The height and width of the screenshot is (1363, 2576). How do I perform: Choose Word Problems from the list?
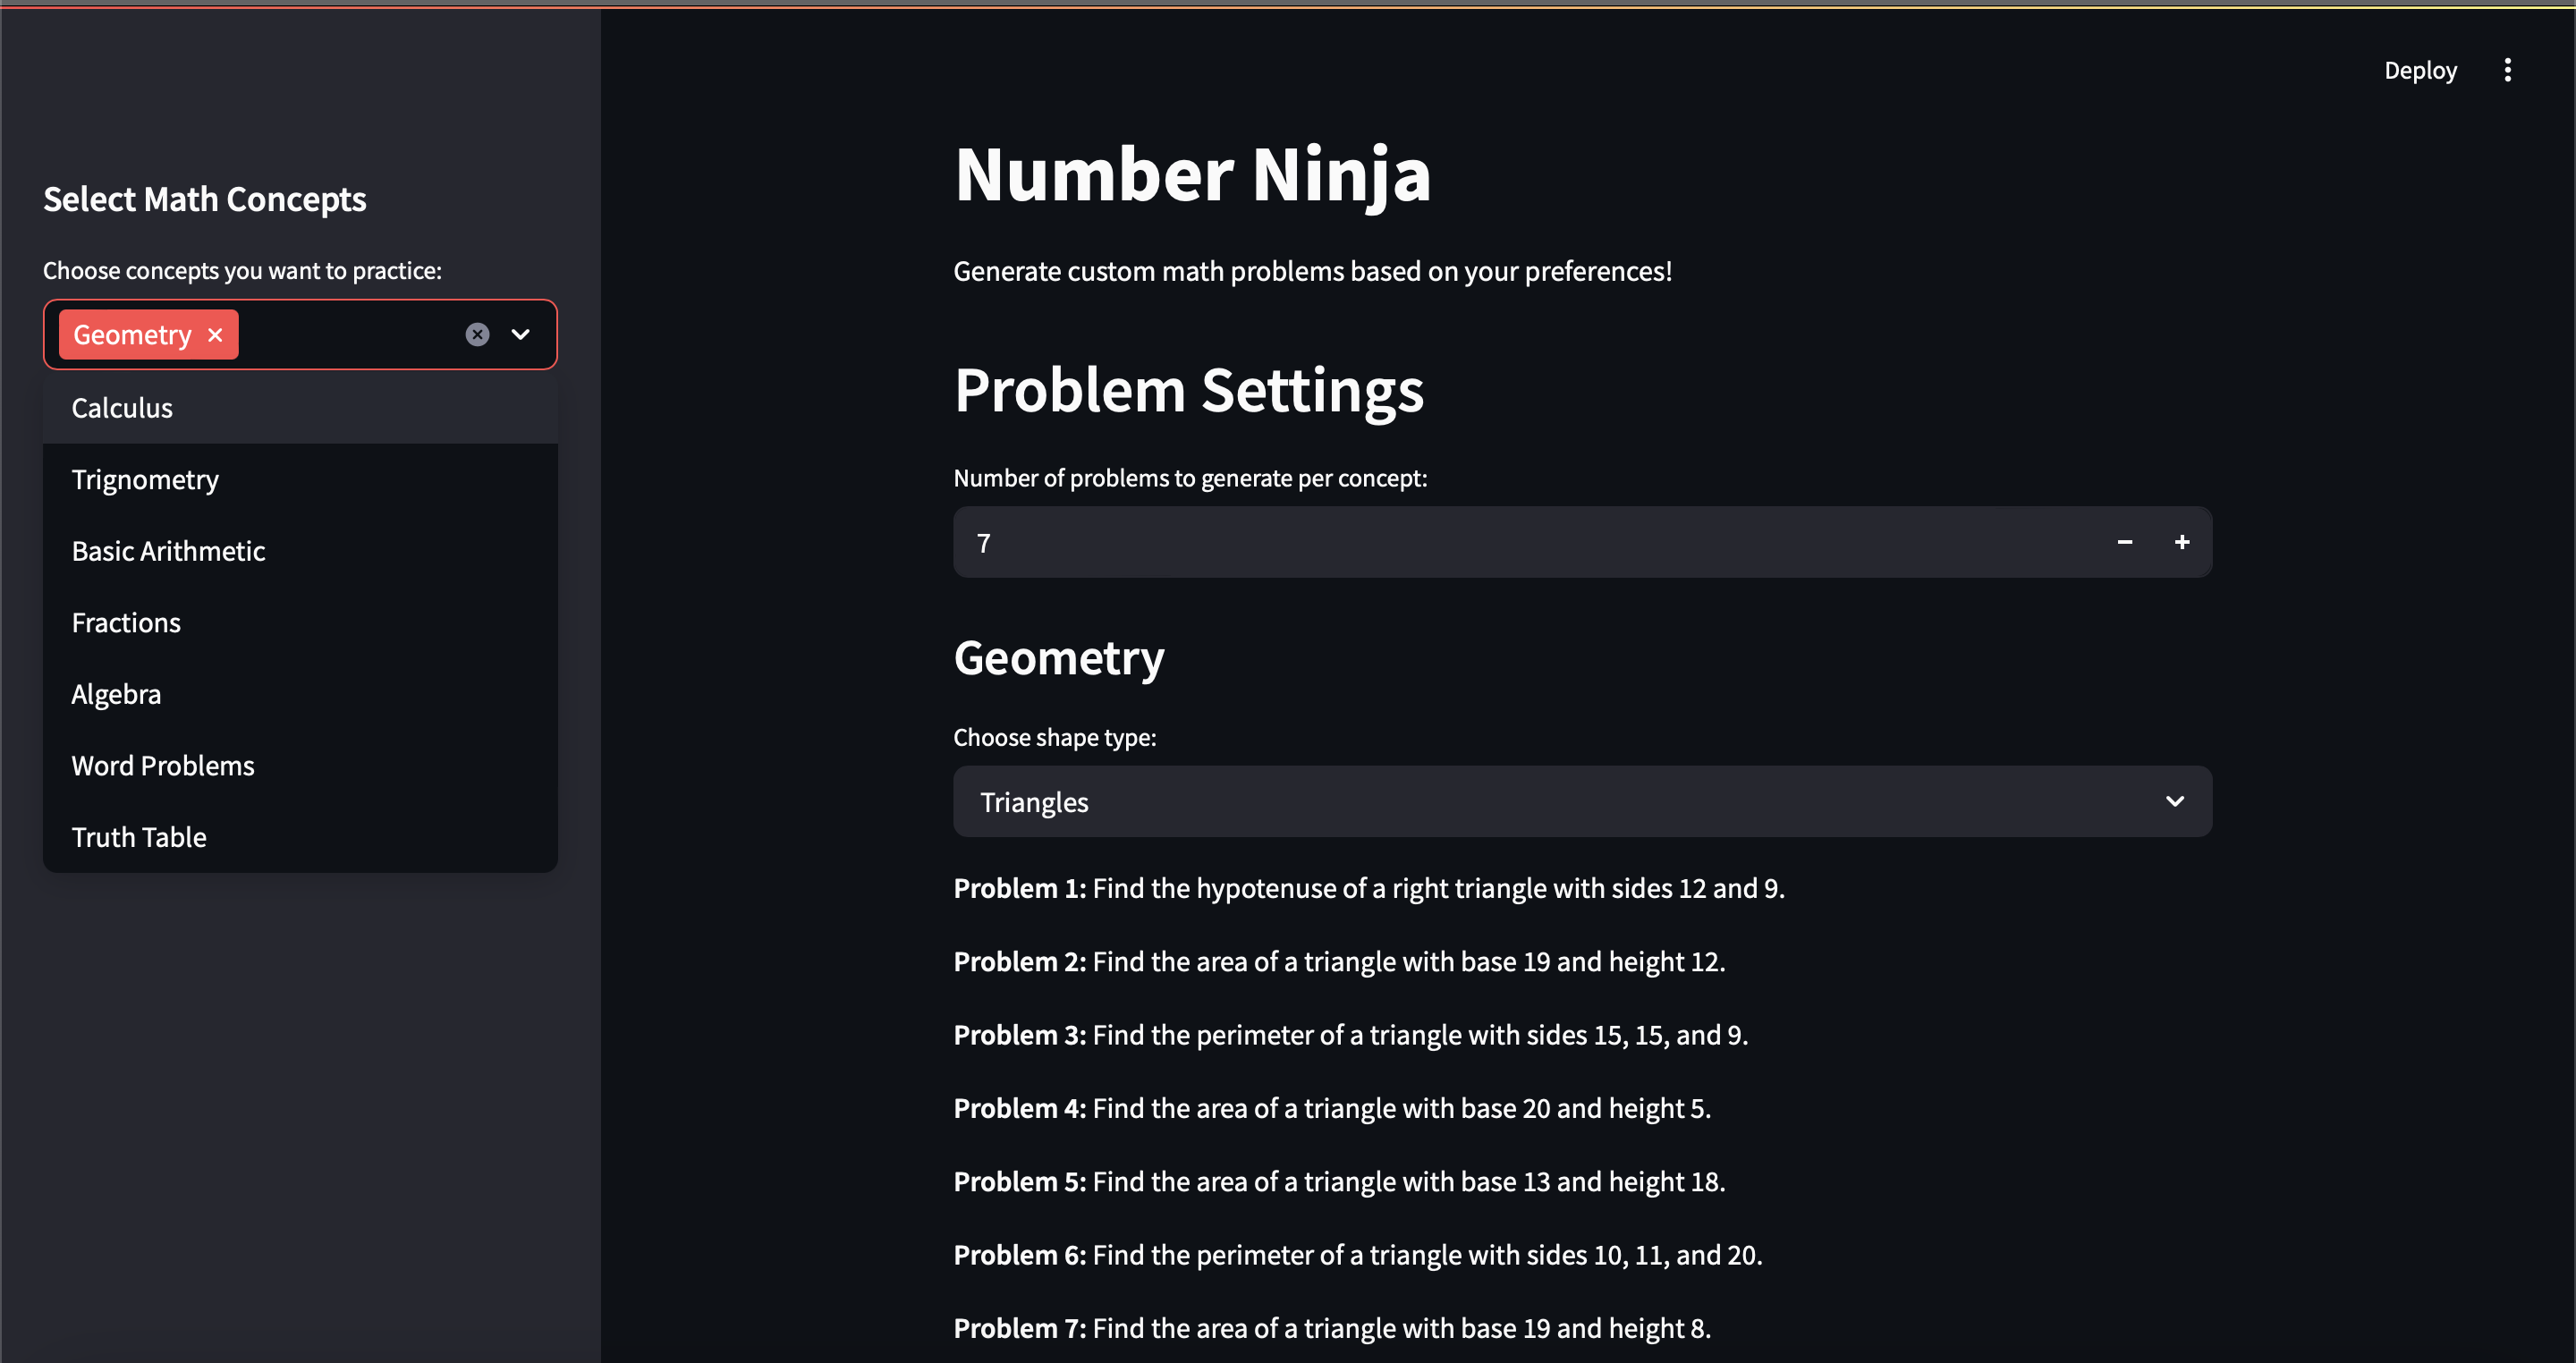(x=163, y=766)
